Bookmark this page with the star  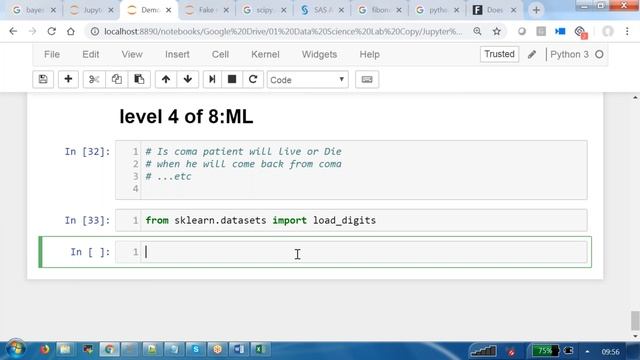coord(496,31)
